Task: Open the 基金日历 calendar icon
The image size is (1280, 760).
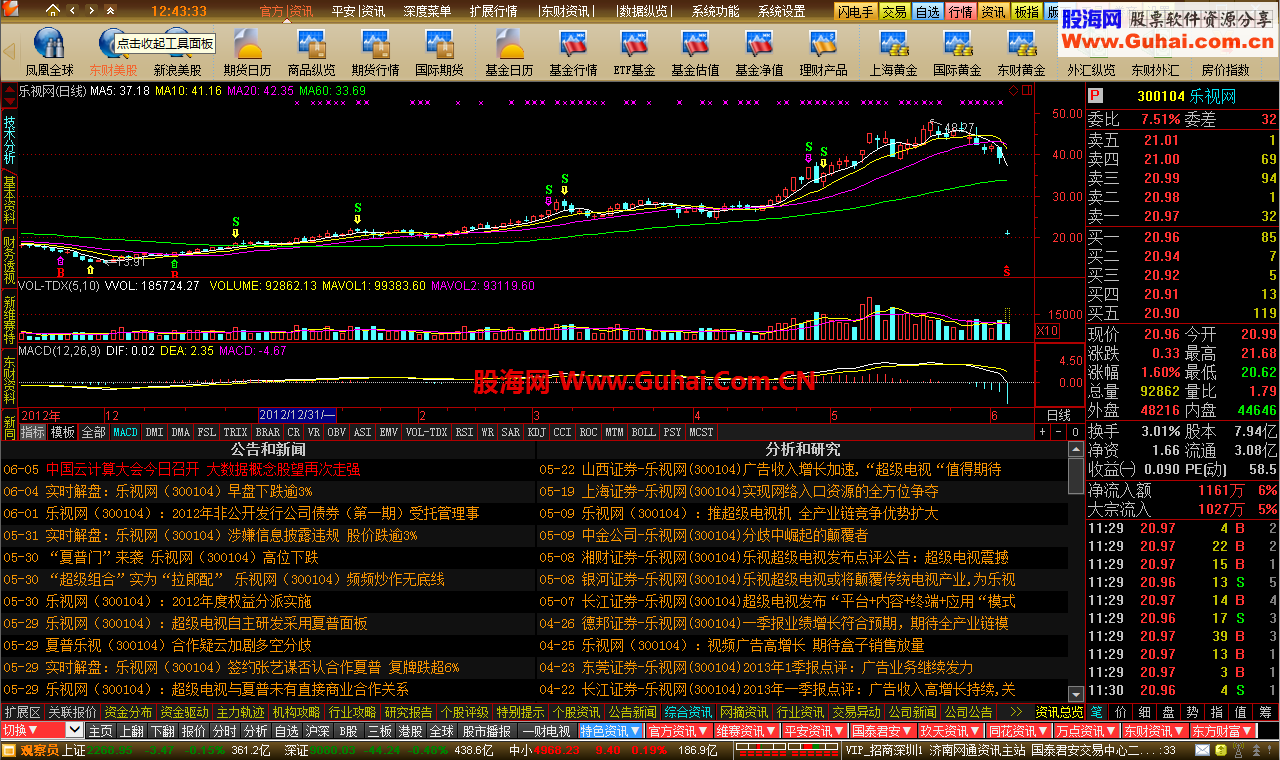Action: [509, 52]
